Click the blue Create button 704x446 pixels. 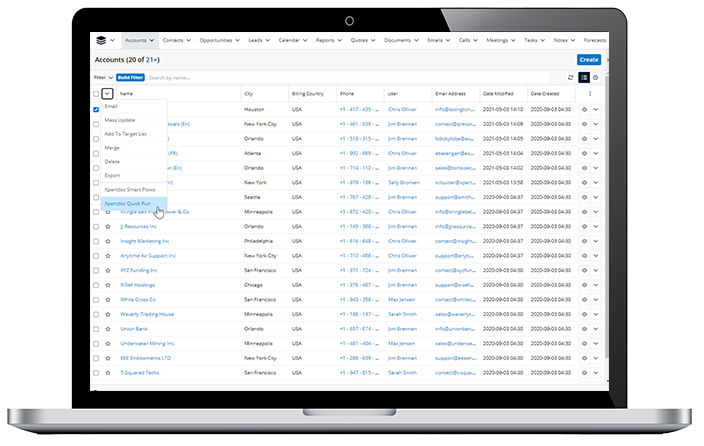(589, 60)
